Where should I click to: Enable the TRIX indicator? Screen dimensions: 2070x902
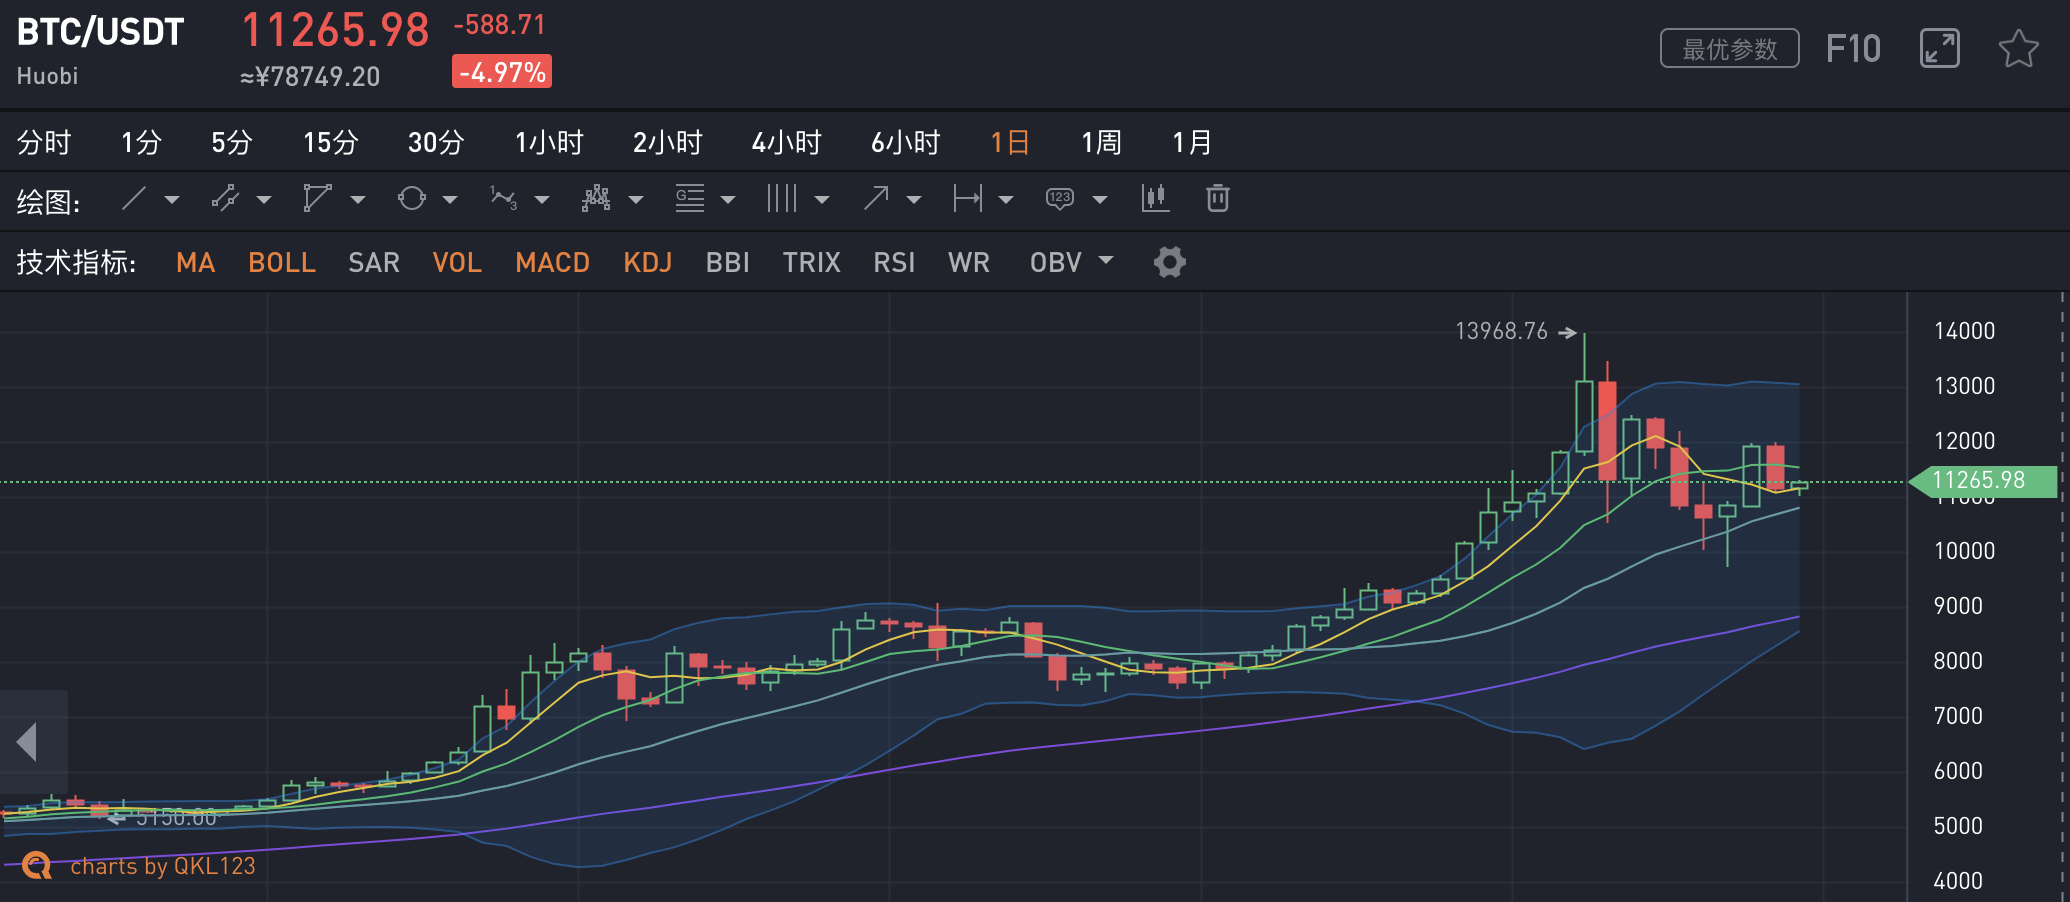[x=811, y=262]
